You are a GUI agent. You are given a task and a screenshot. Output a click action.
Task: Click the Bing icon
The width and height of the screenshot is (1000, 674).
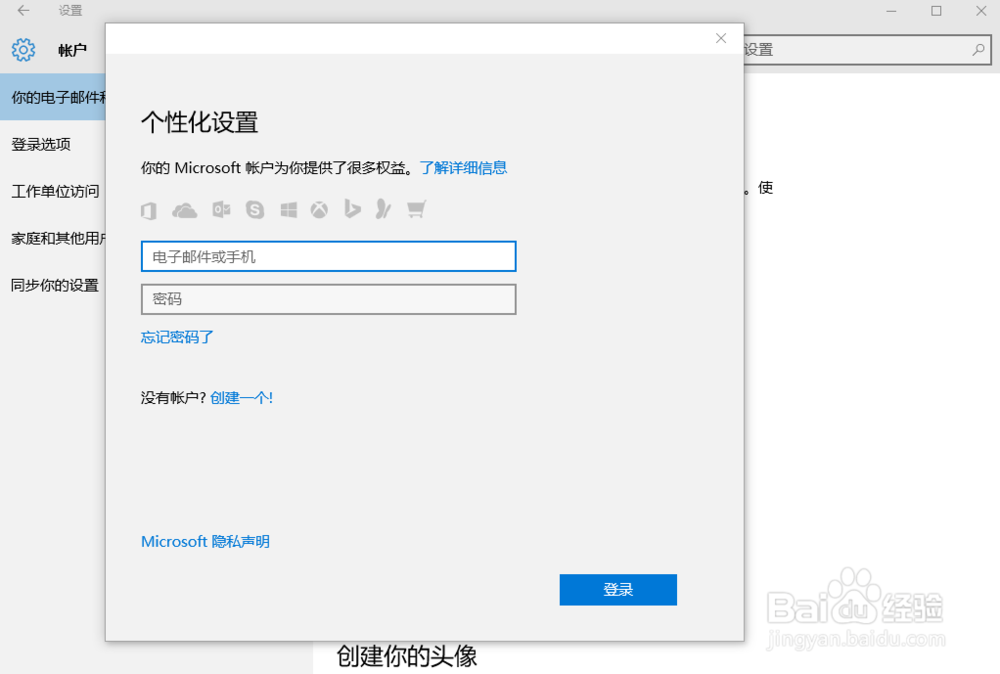[x=352, y=210]
